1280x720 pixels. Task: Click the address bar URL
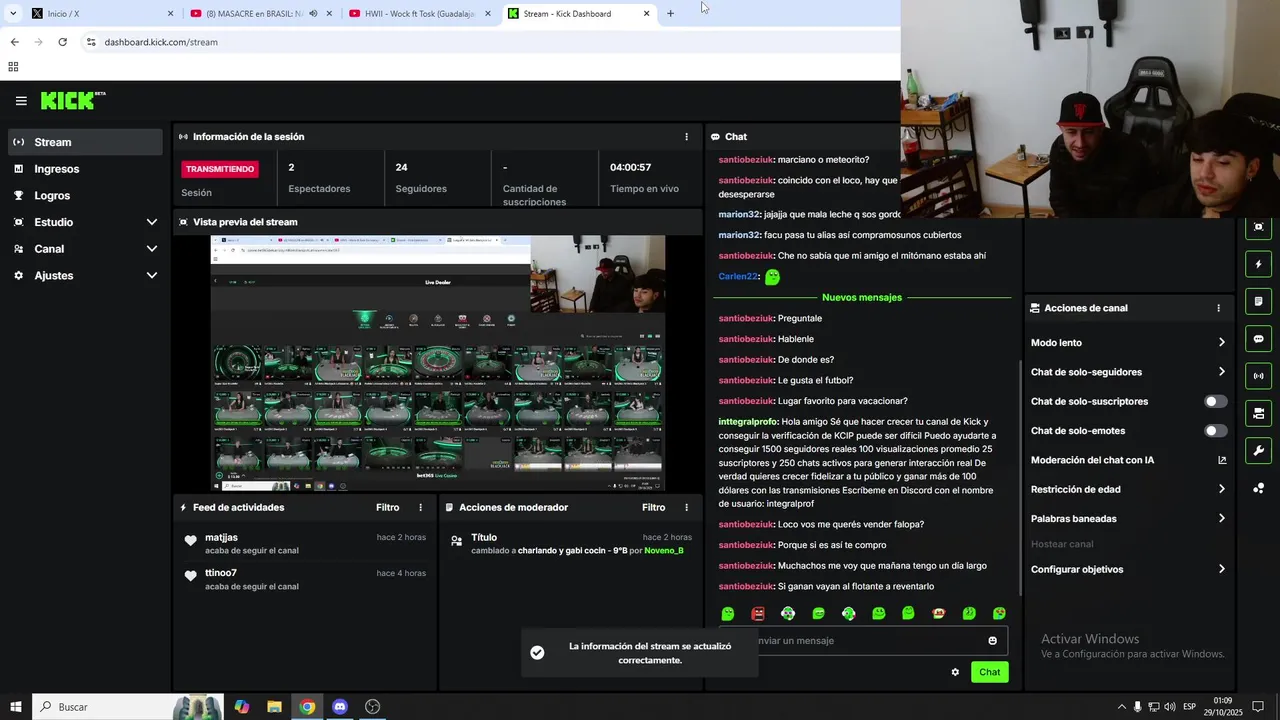click(161, 42)
